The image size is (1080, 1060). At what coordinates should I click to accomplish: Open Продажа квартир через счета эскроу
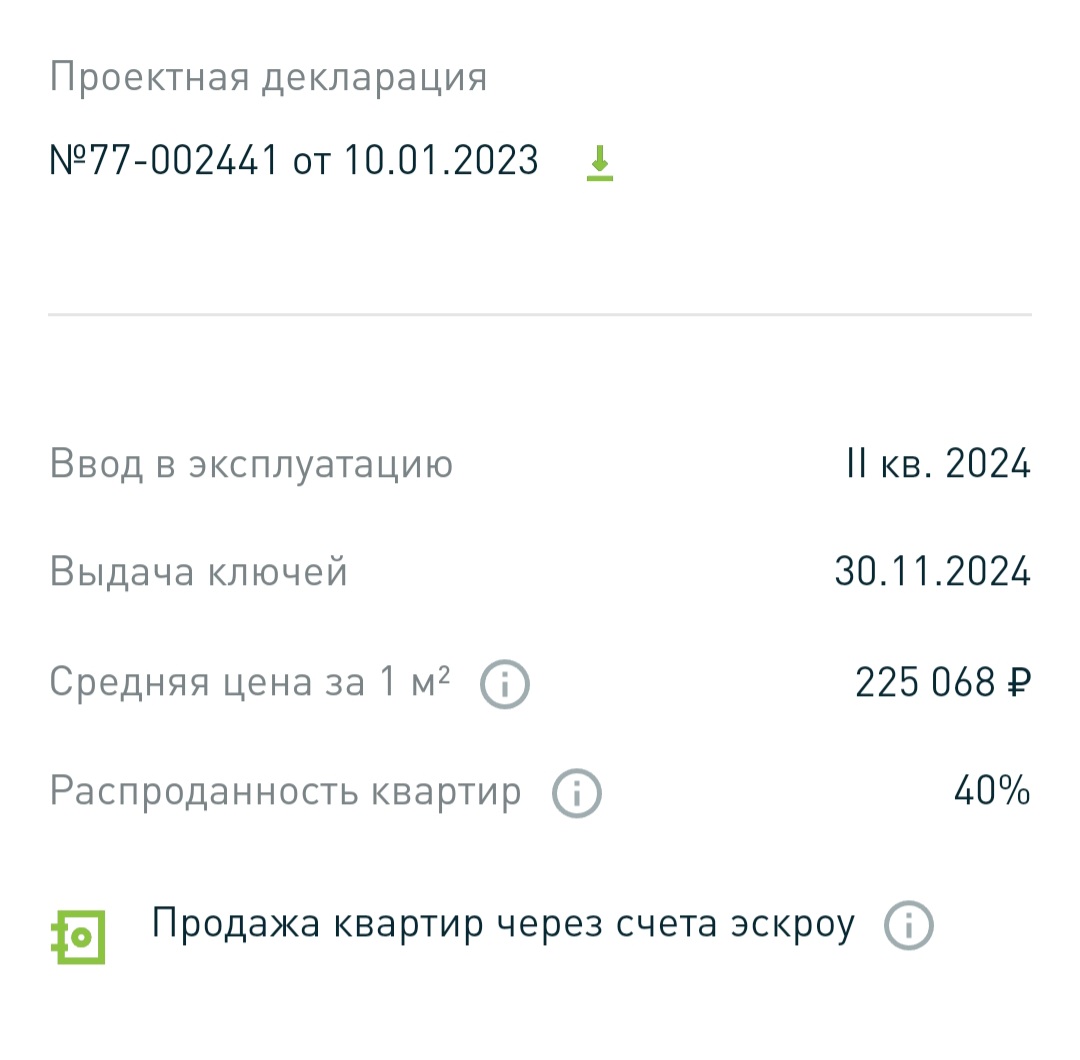503,925
